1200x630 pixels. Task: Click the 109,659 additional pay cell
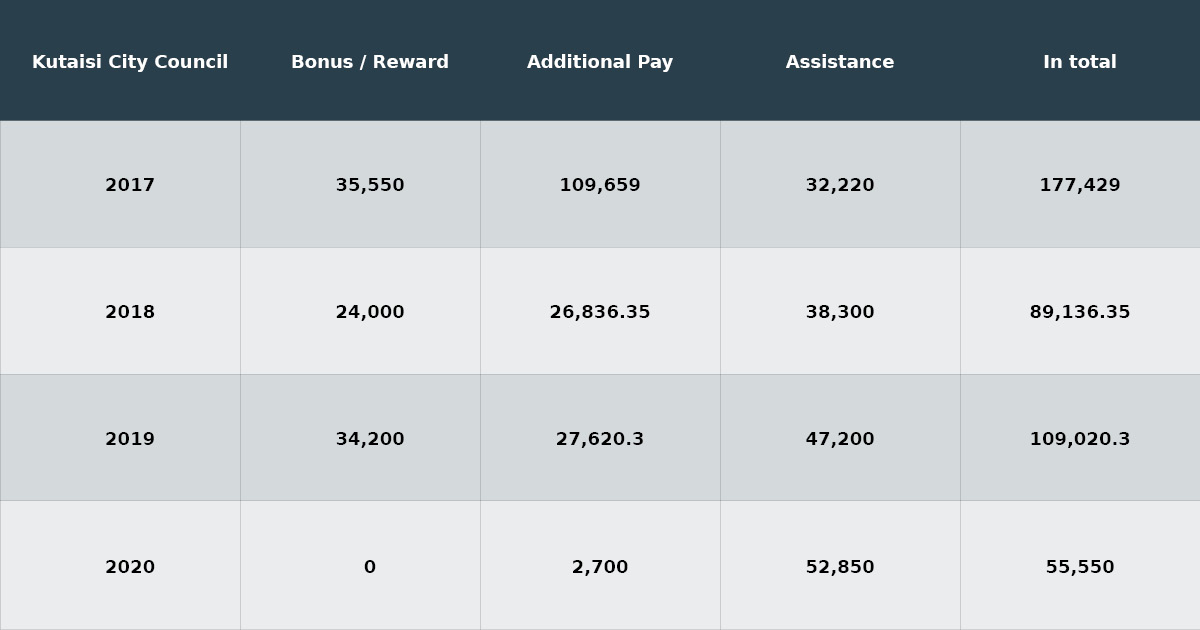(x=600, y=185)
